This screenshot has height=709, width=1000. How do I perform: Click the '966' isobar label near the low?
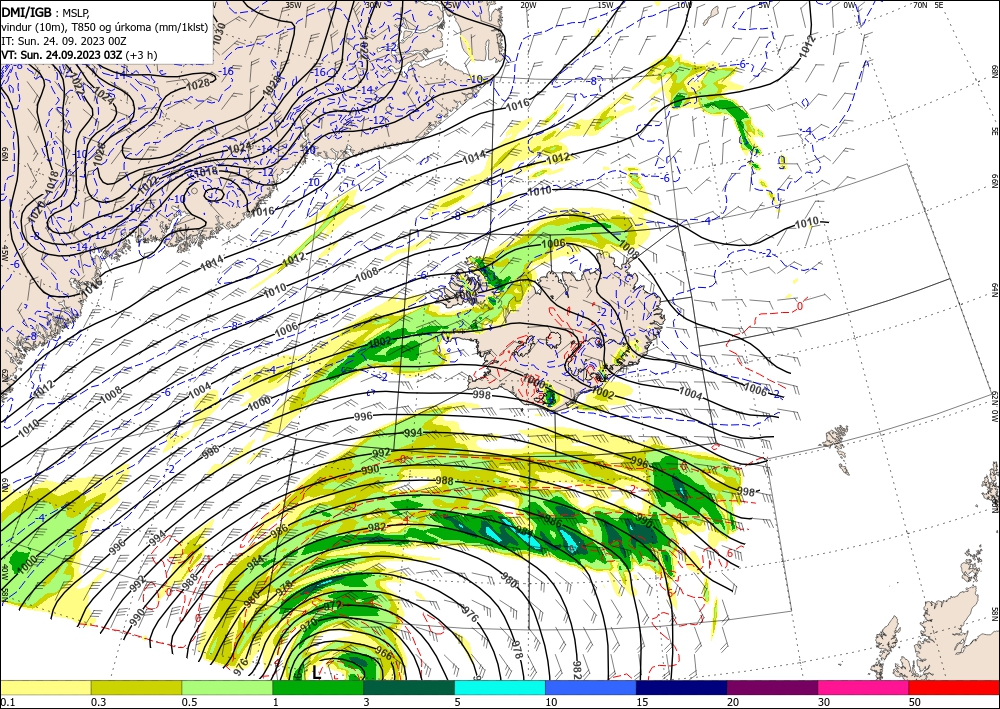(383, 653)
